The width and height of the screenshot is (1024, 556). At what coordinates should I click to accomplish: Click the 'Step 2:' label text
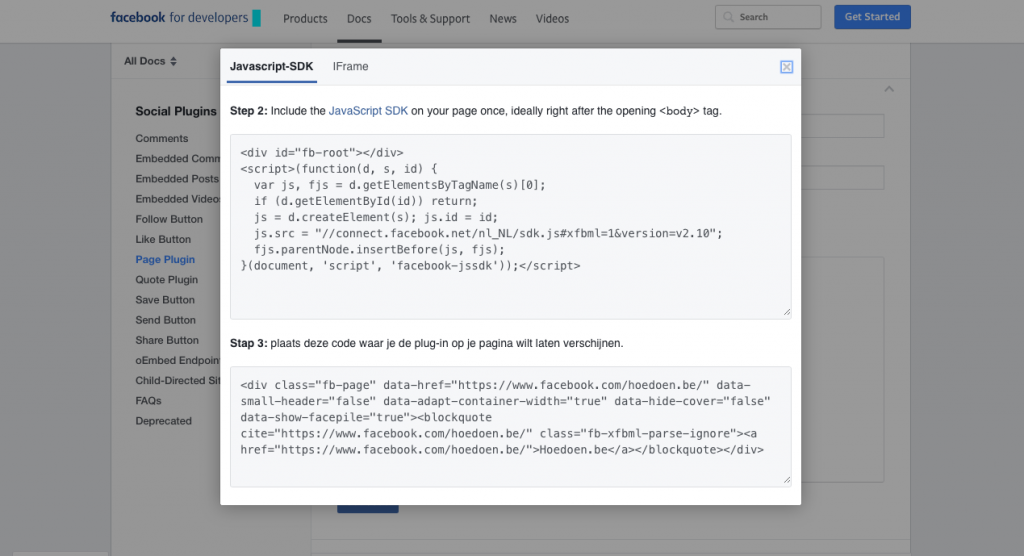pyautogui.click(x=249, y=111)
